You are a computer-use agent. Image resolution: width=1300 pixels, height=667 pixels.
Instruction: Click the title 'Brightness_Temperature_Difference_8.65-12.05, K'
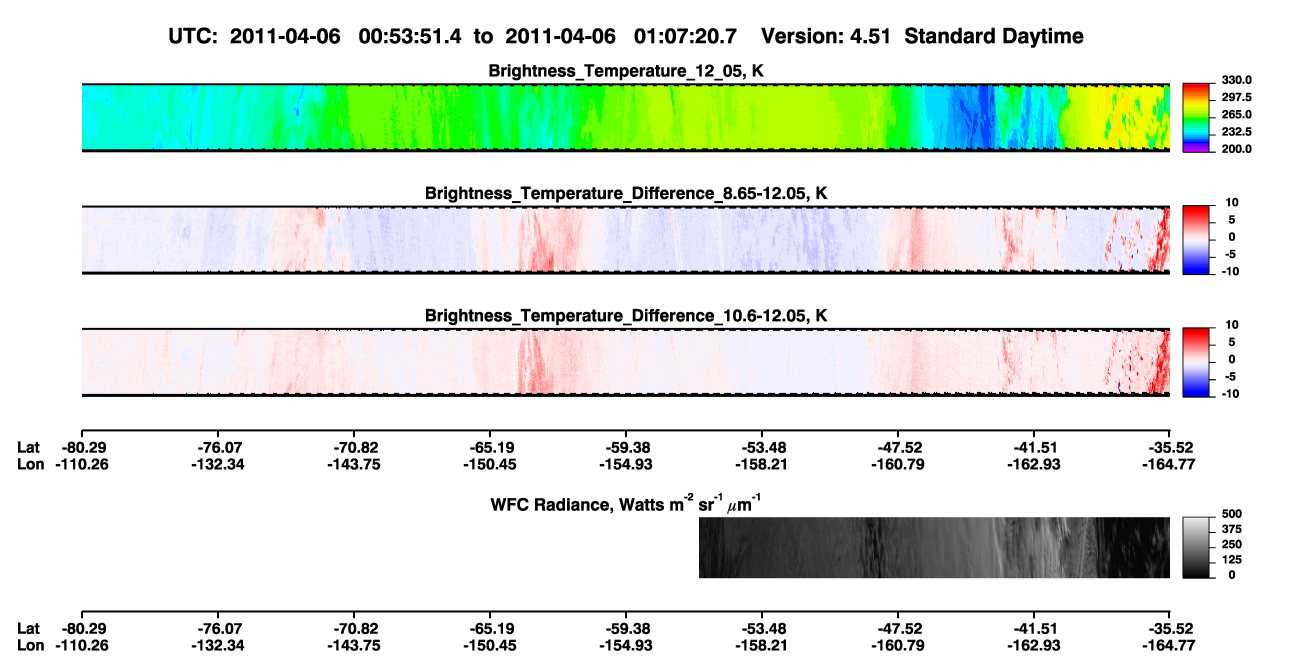click(x=625, y=193)
